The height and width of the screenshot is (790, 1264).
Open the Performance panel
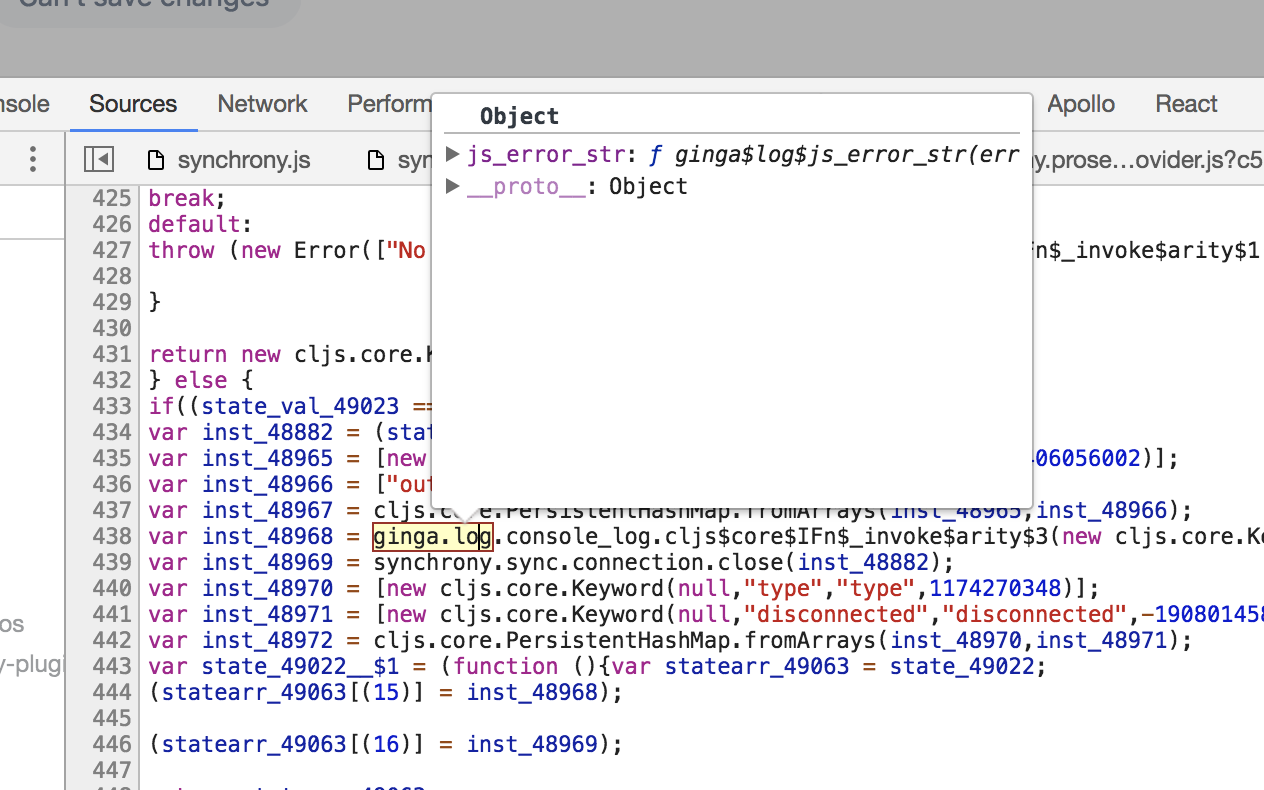pyautogui.click(x=388, y=104)
